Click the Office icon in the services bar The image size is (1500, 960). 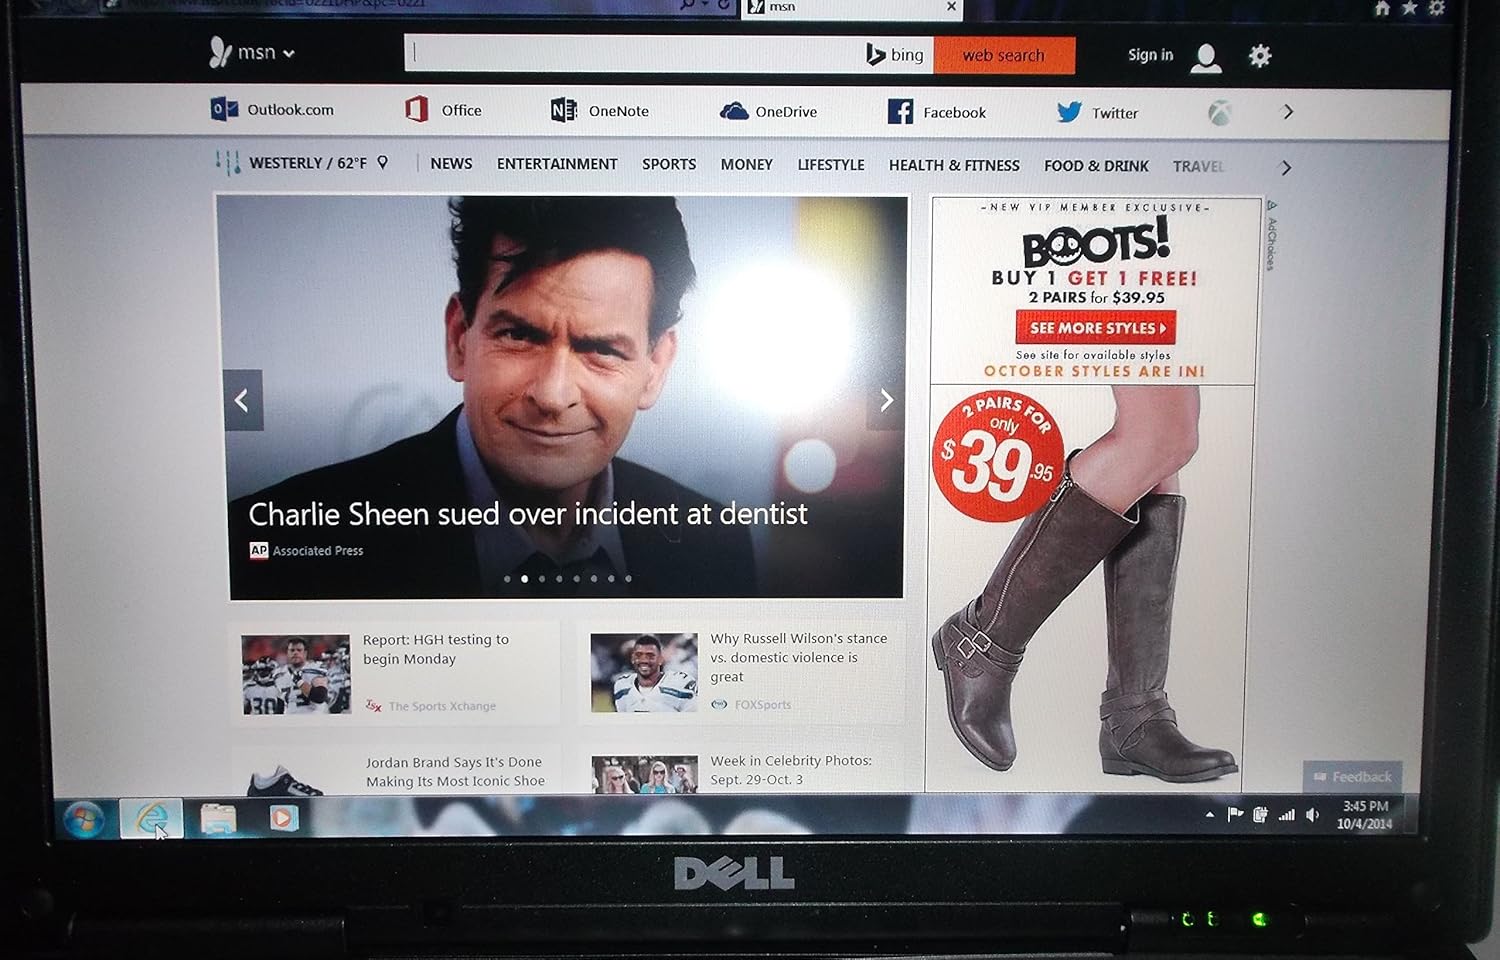click(417, 109)
